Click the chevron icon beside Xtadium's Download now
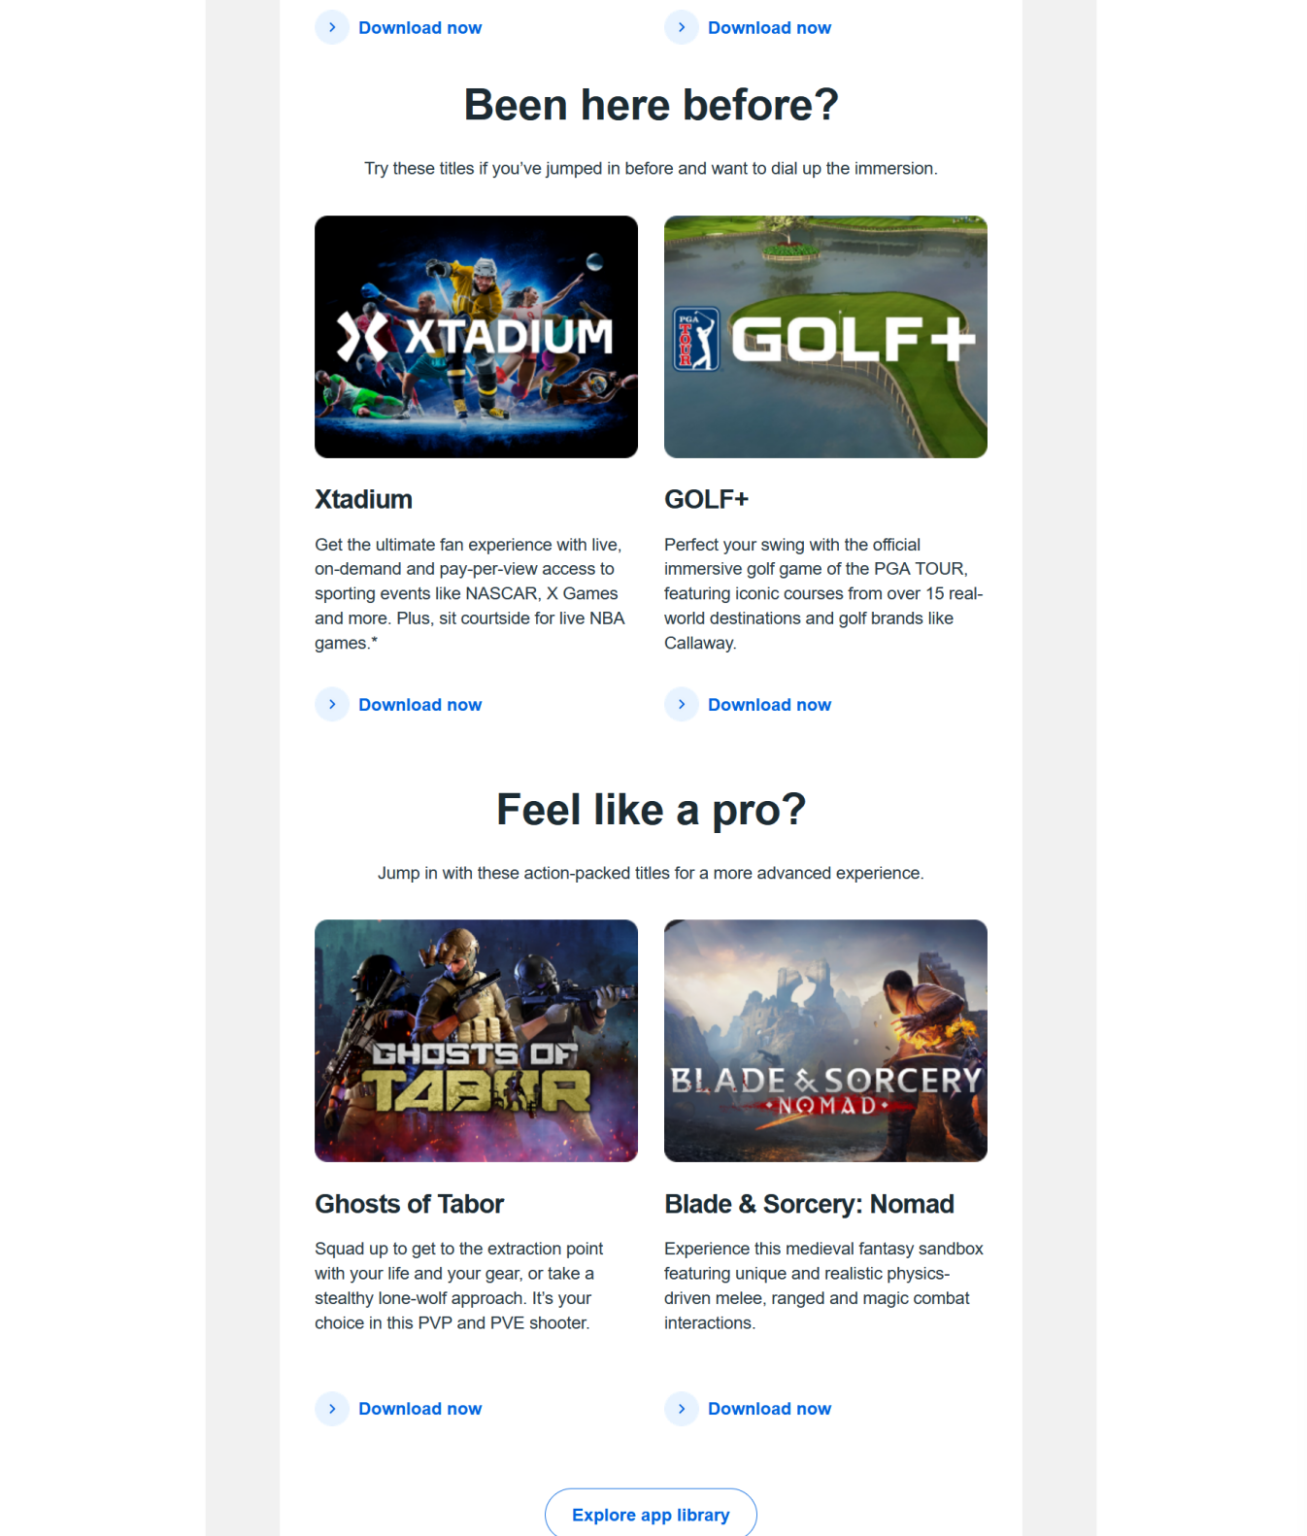 [x=332, y=705]
